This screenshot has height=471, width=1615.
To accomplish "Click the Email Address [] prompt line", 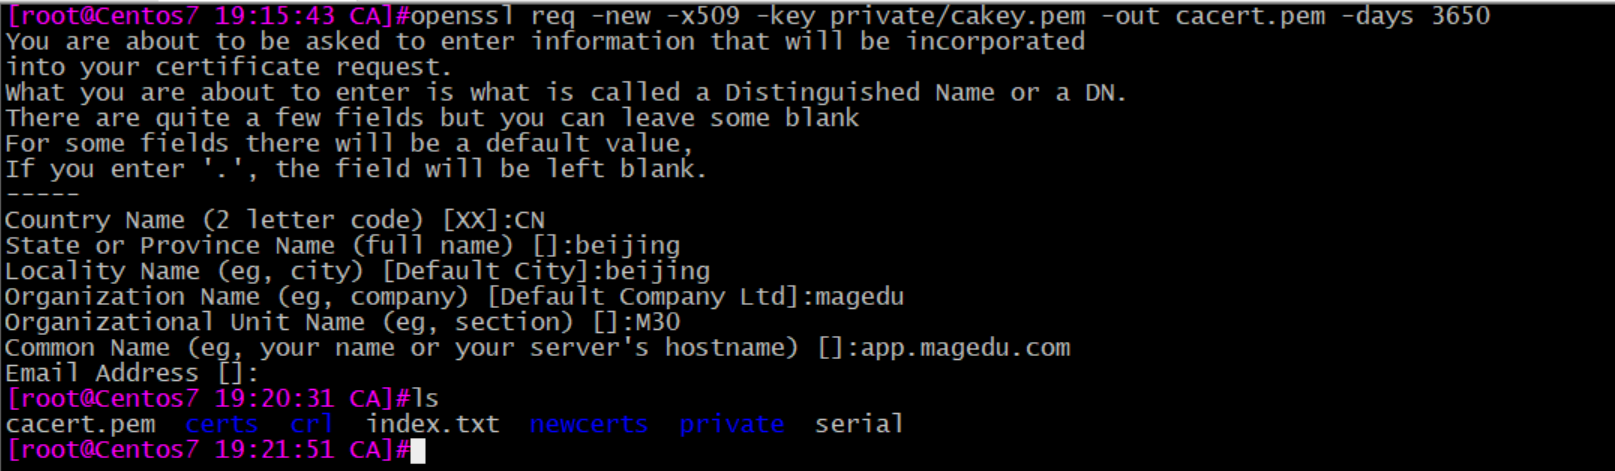I will coord(132,374).
